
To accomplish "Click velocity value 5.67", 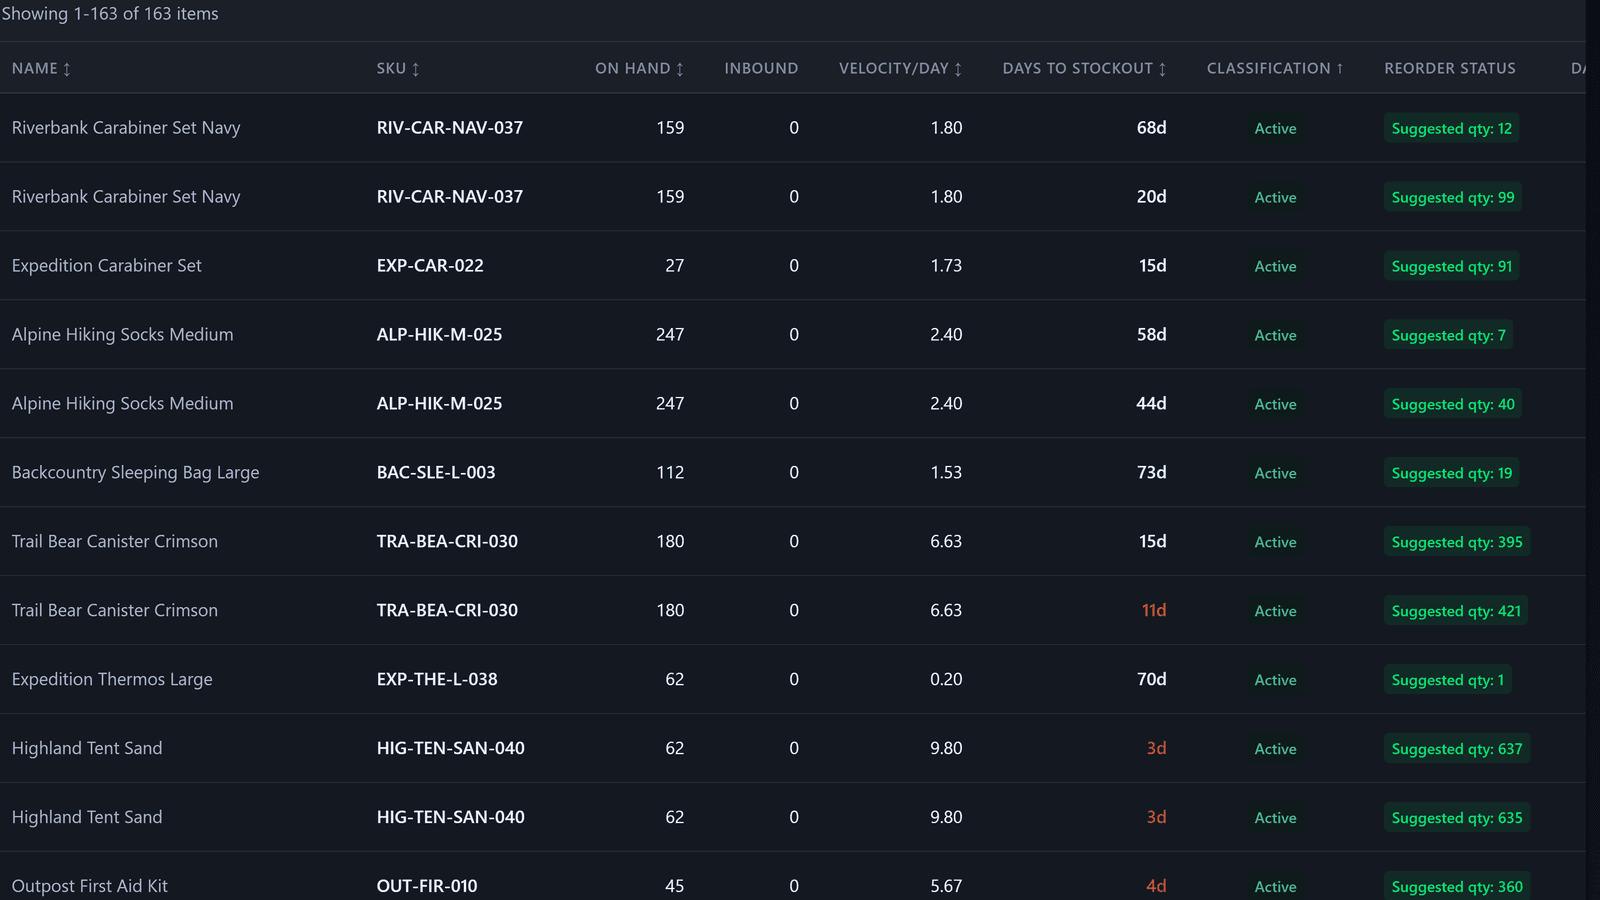I will (x=946, y=886).
